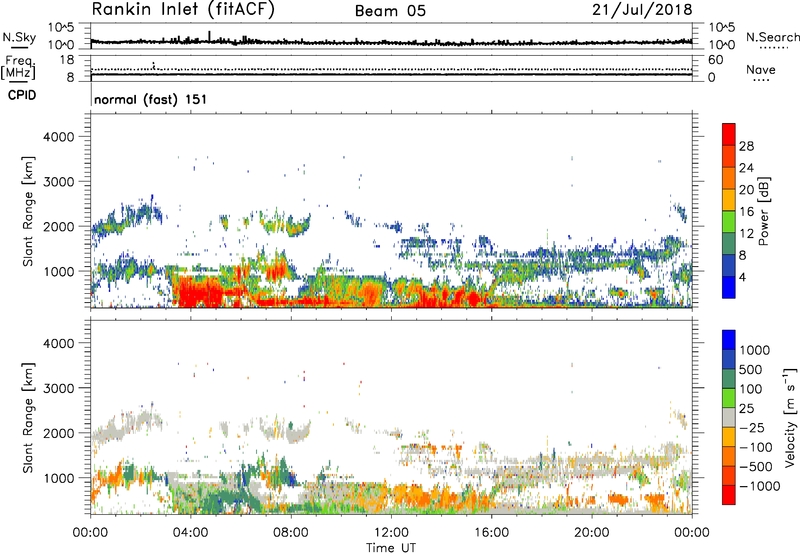Click the N.Sky noise trace strip
Screen dimensions: 800x554
pyautogui.click(x=391, y=36)
